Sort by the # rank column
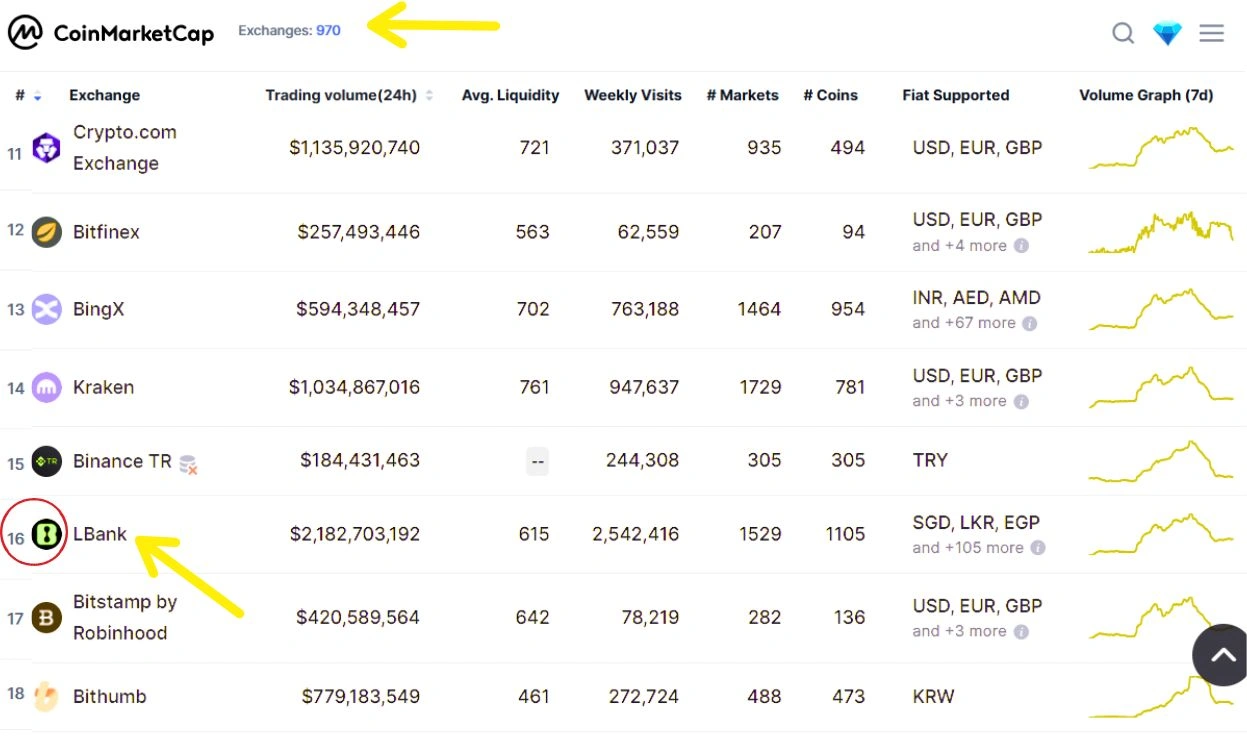Screen dimensions: 1247x736 click(x=28, y=96)
